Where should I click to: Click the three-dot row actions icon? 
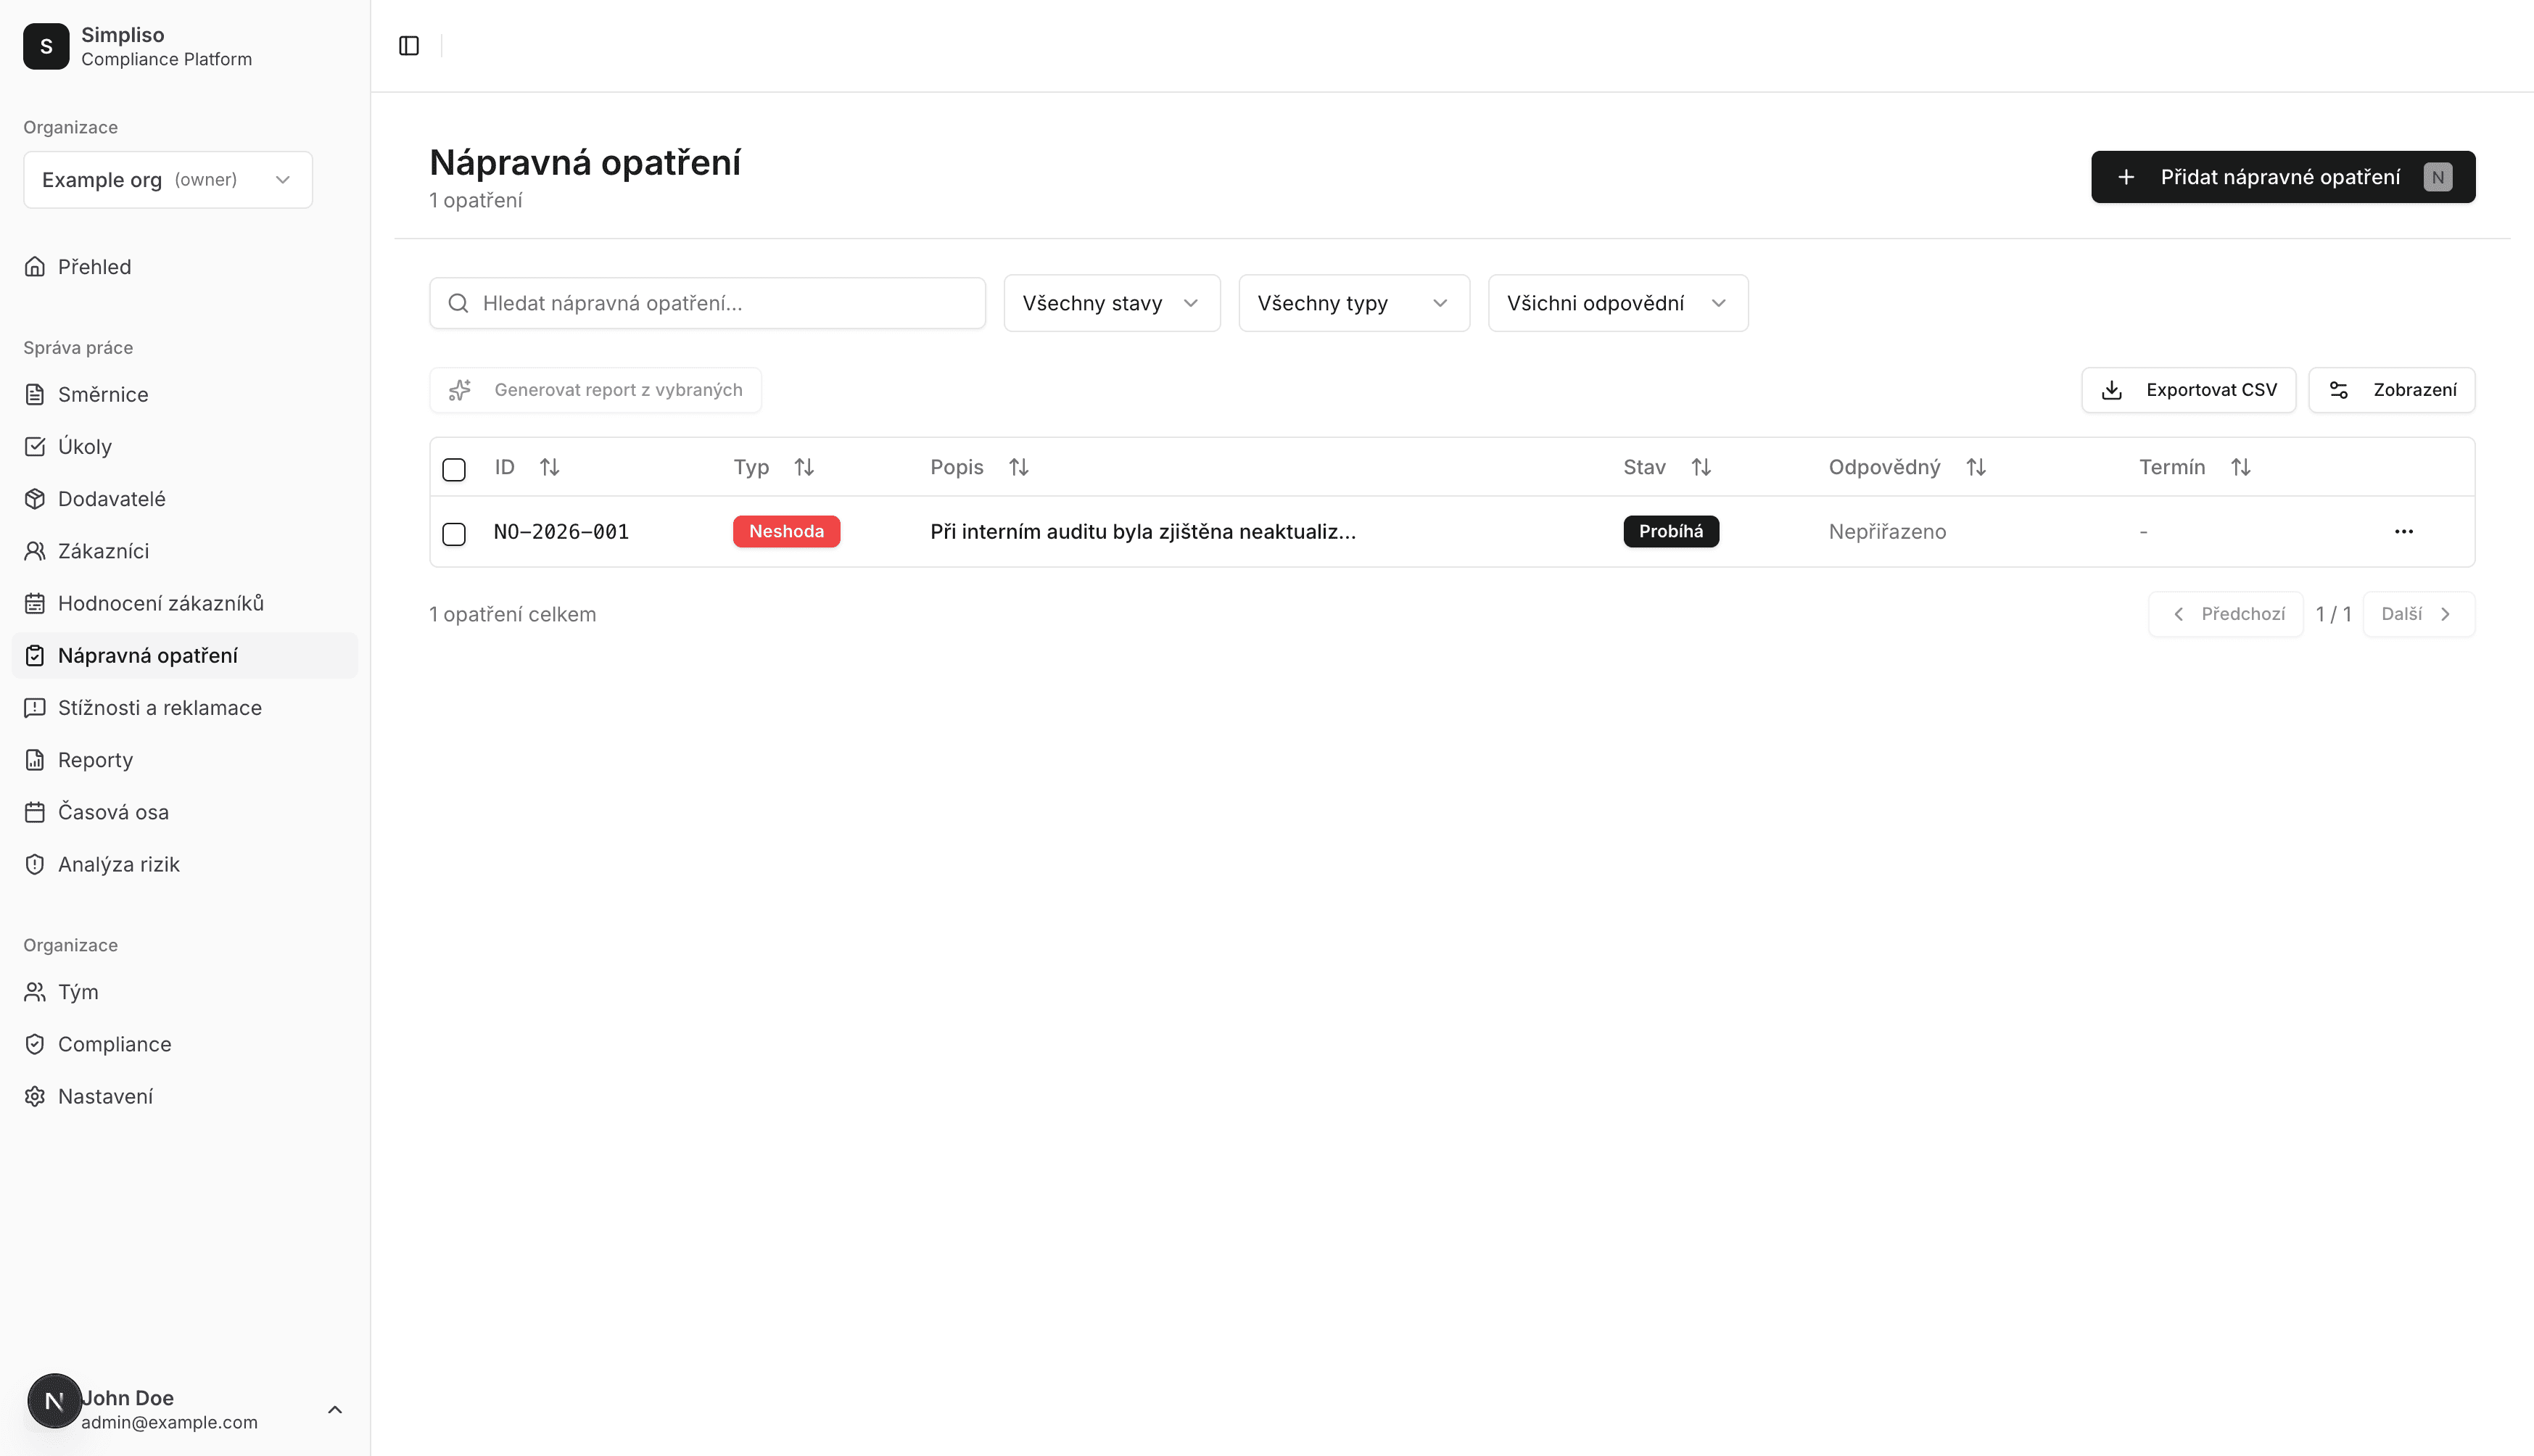(2403, 532)
